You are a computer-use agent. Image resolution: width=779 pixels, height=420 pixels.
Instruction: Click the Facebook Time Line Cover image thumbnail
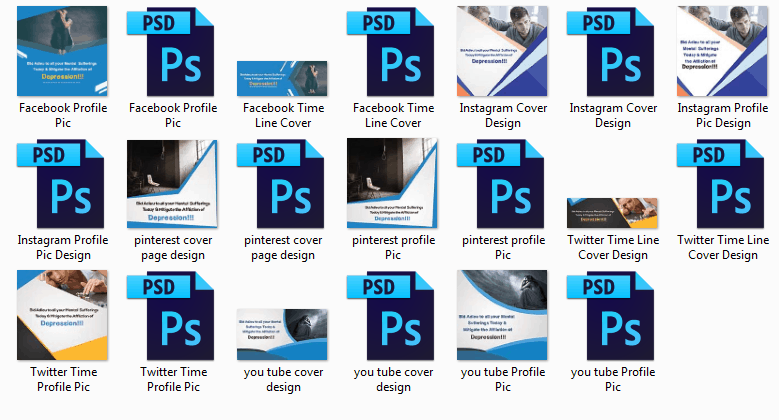click(x=283, y=75)
